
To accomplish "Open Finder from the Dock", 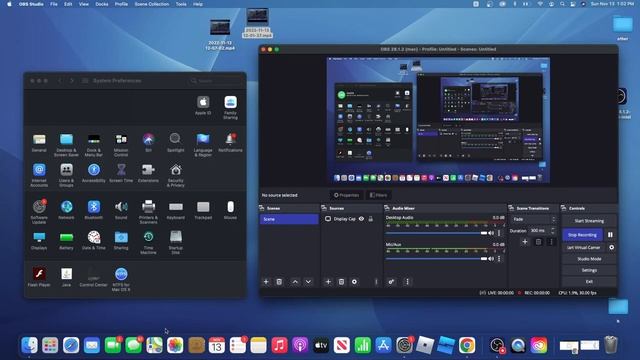I will (29, 345).
